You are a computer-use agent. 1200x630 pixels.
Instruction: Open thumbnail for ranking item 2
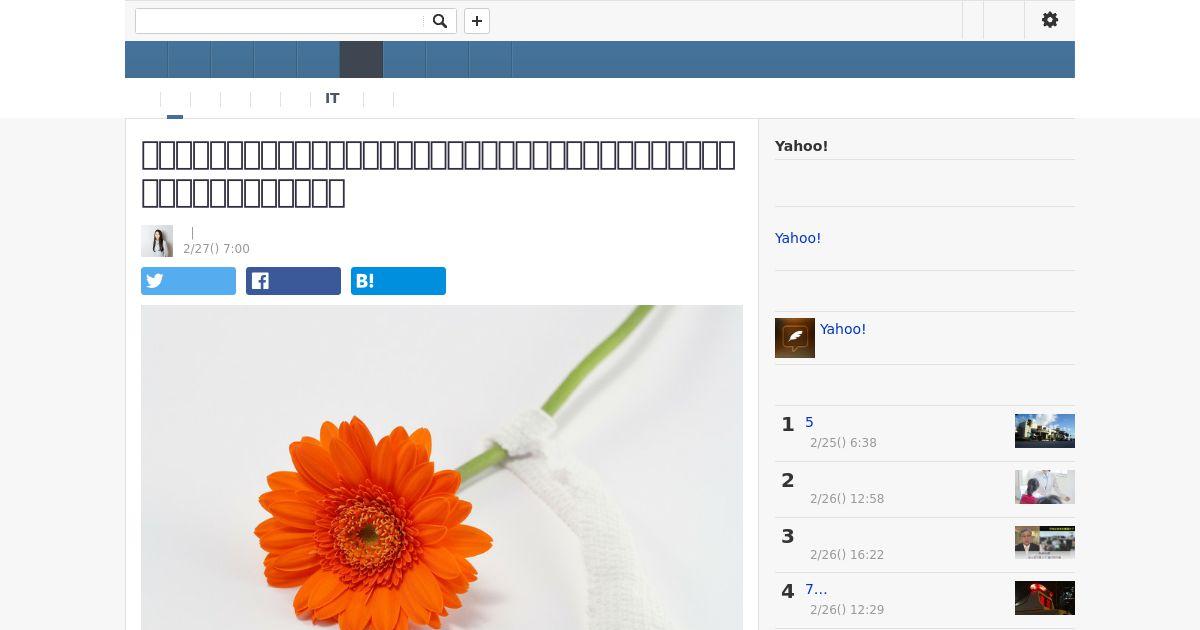(x=1045, y=487)
